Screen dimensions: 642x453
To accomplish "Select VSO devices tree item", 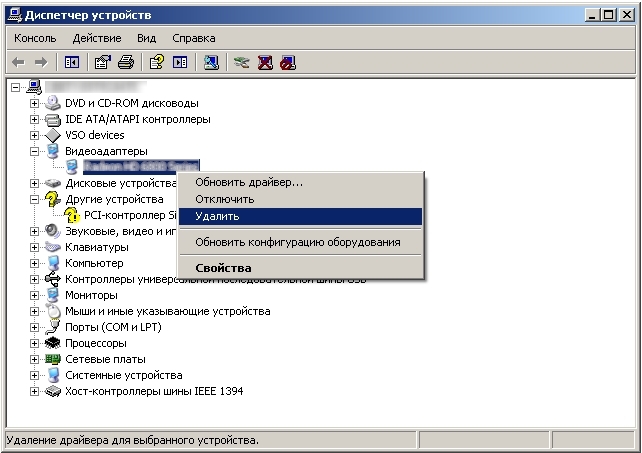I will [95, 135].
